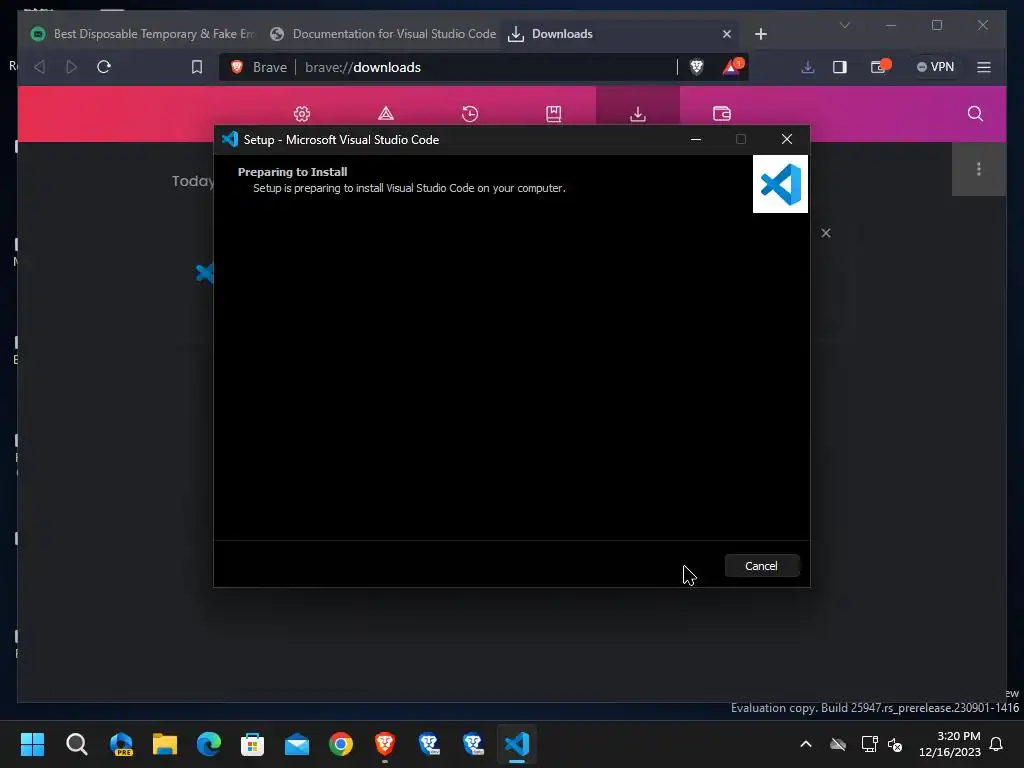Open Brave Rewards triangle icon
Viewport: 1024px width, 768px height.
tap(731, 67)
